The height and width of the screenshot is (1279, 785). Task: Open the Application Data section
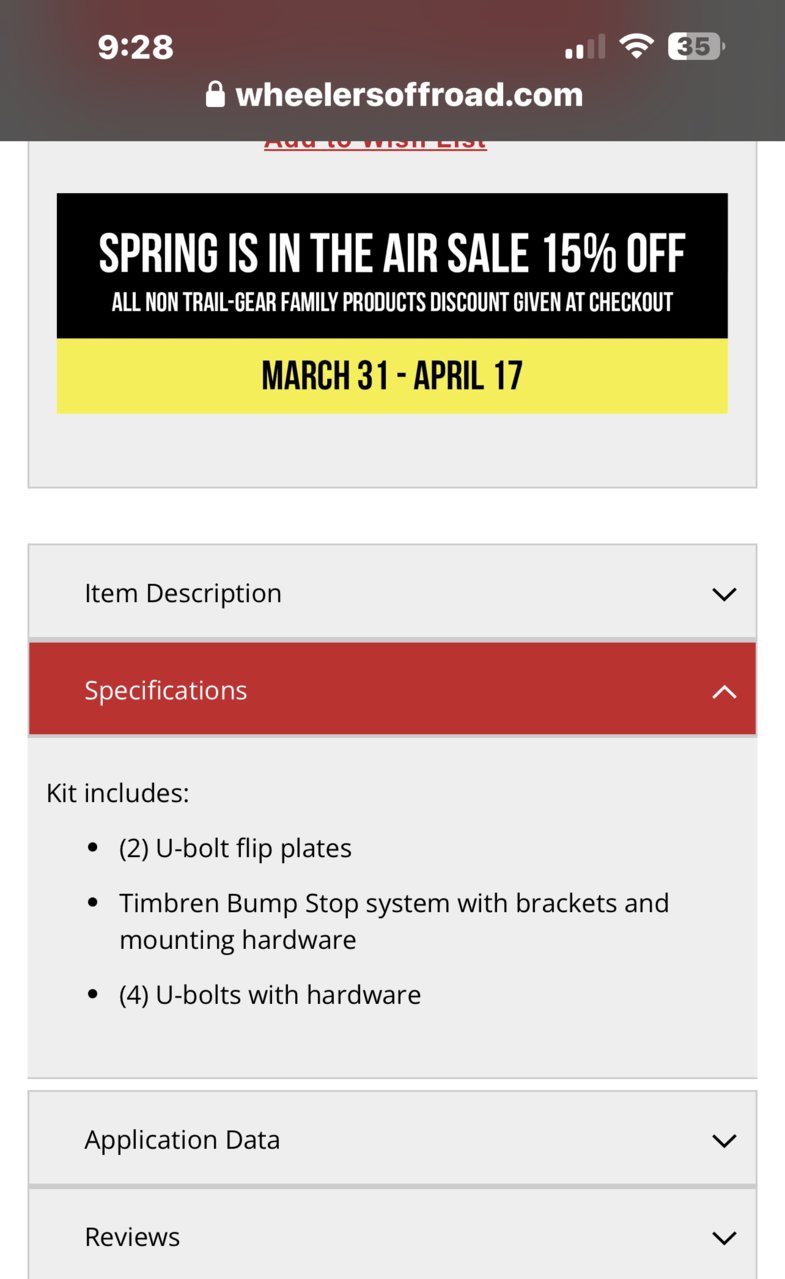[392, 1139]
